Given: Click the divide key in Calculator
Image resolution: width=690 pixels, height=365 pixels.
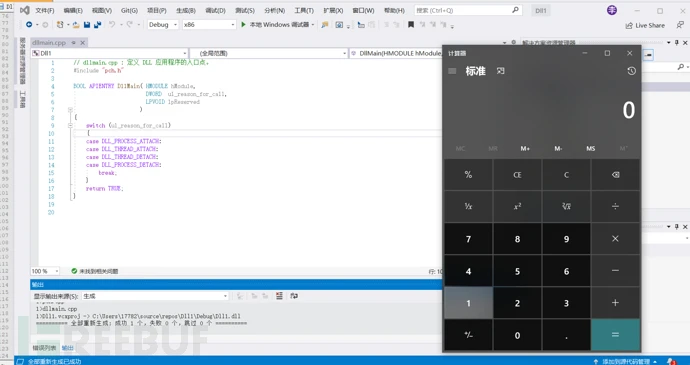Looking at the screenshot, I should tap(616, 206).
